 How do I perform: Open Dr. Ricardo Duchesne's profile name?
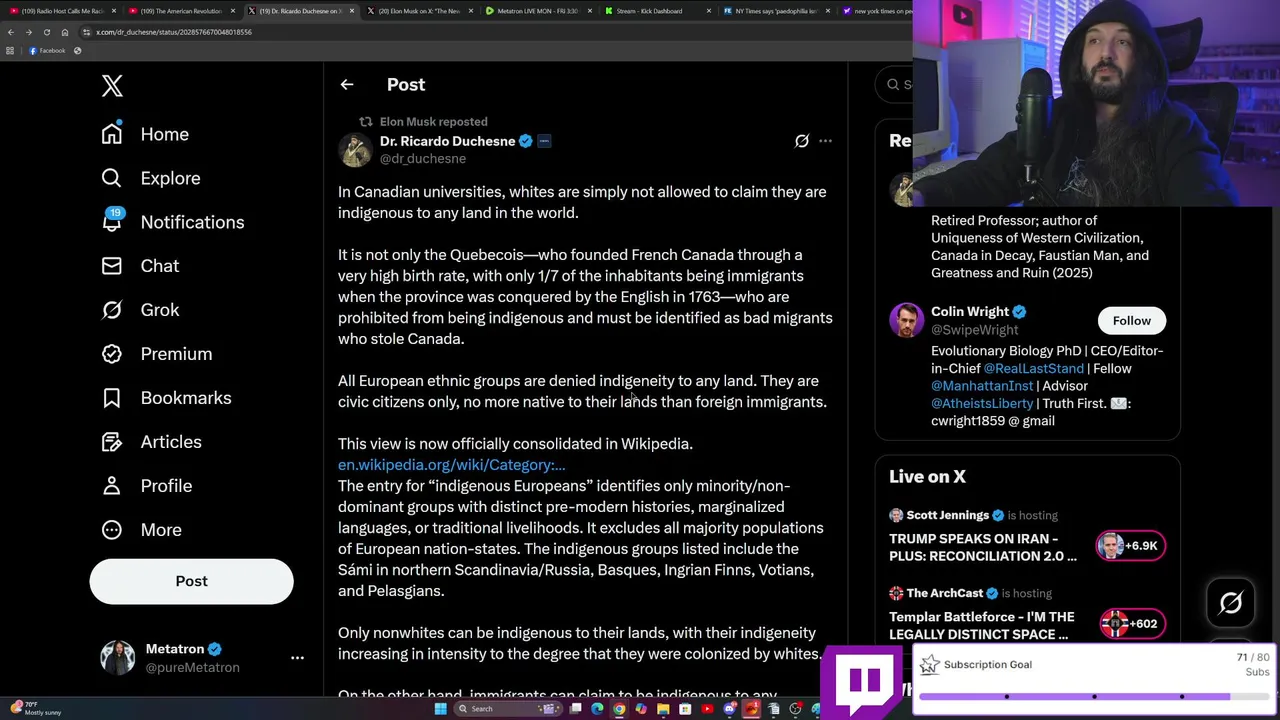[x=447, y=141]
